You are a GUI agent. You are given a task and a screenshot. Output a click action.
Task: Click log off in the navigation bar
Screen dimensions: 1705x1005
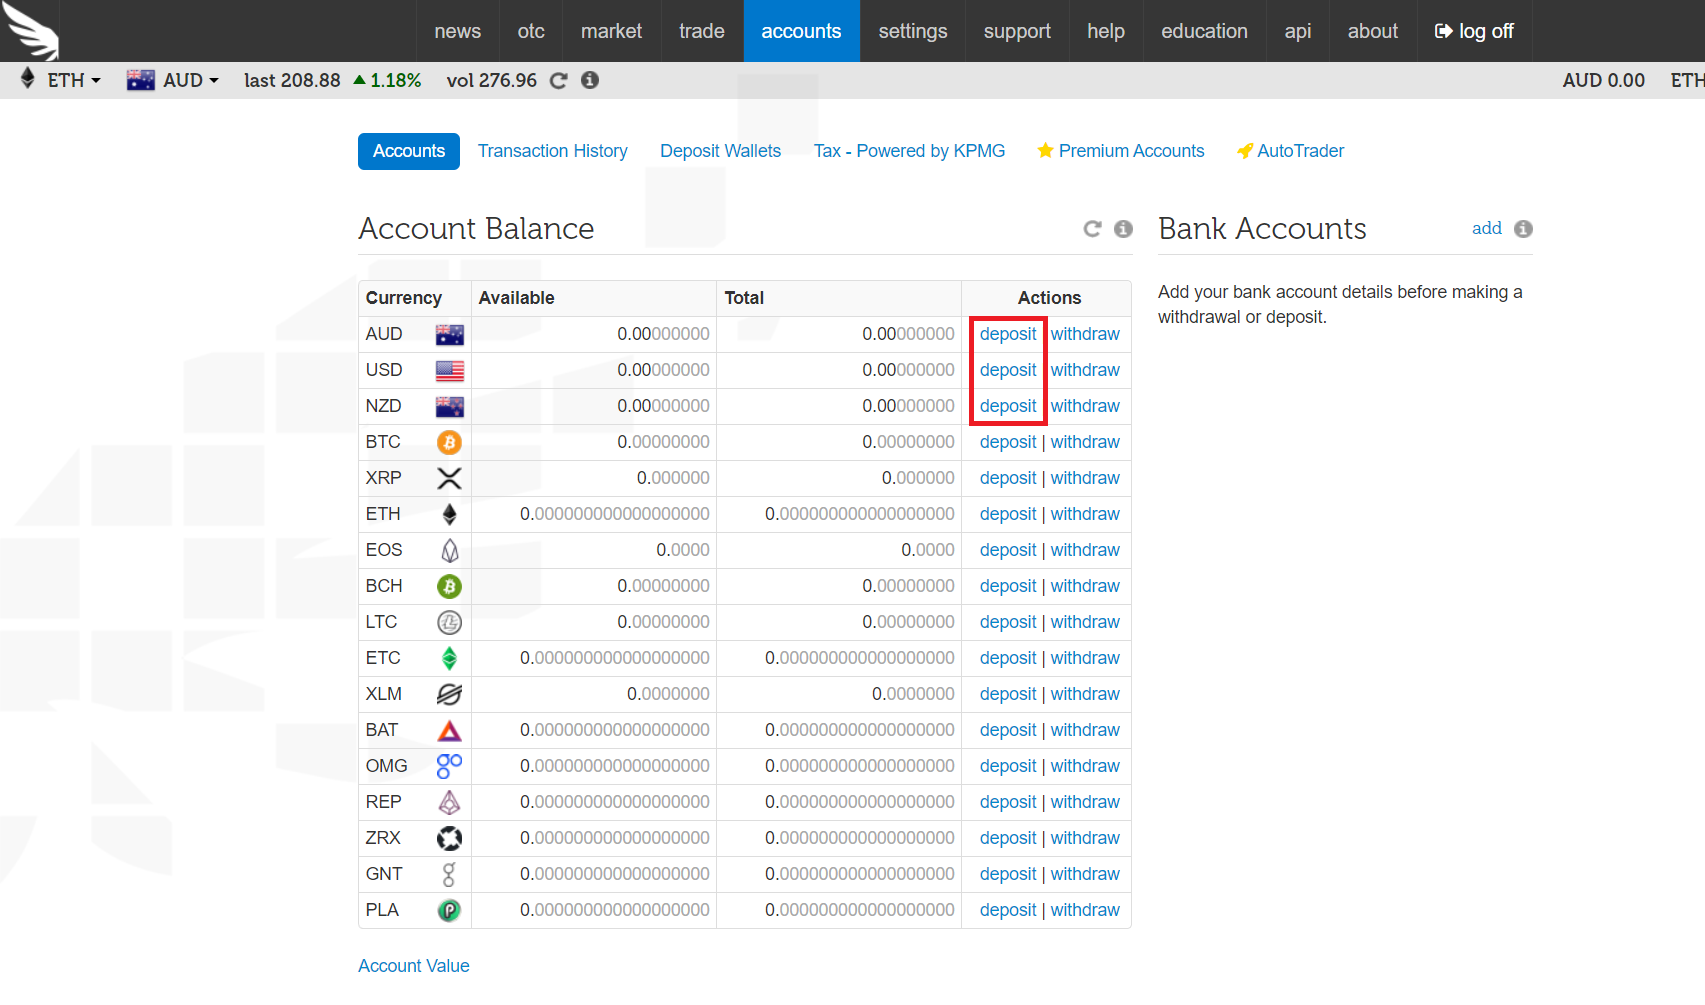(x=1473, y=30)
